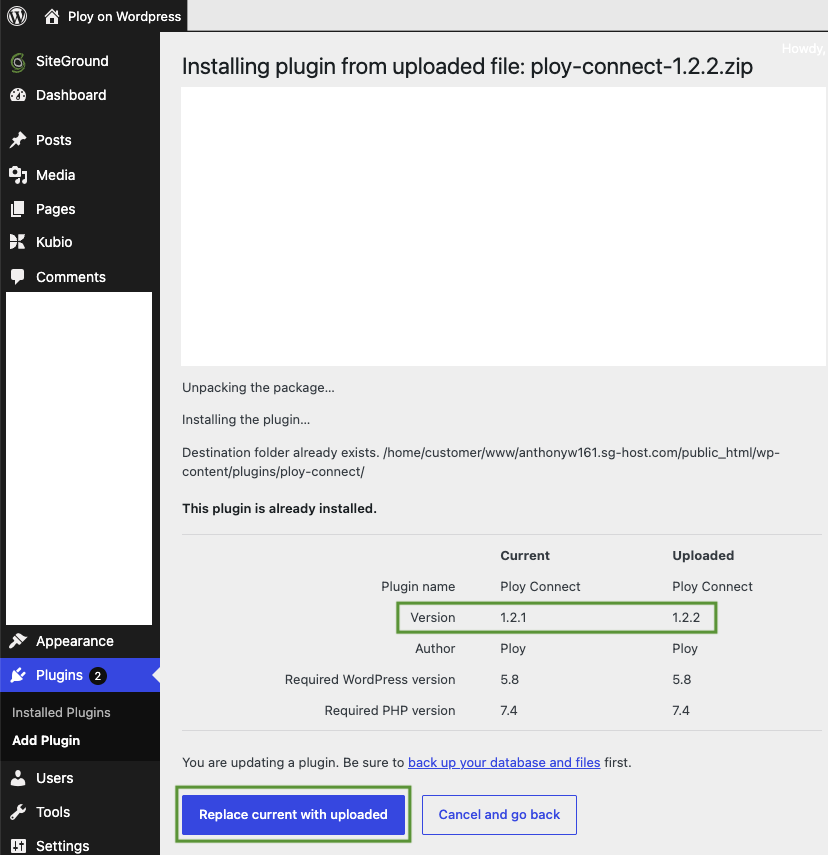Open back up your database and files link
Image resolution: width=828 pixels, height=855 pixels.
504,762
